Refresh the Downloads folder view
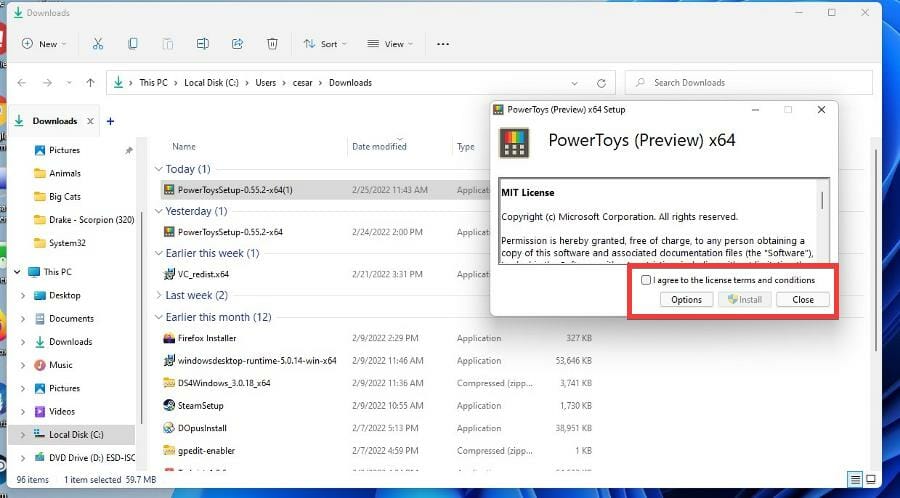 point(601,83)
